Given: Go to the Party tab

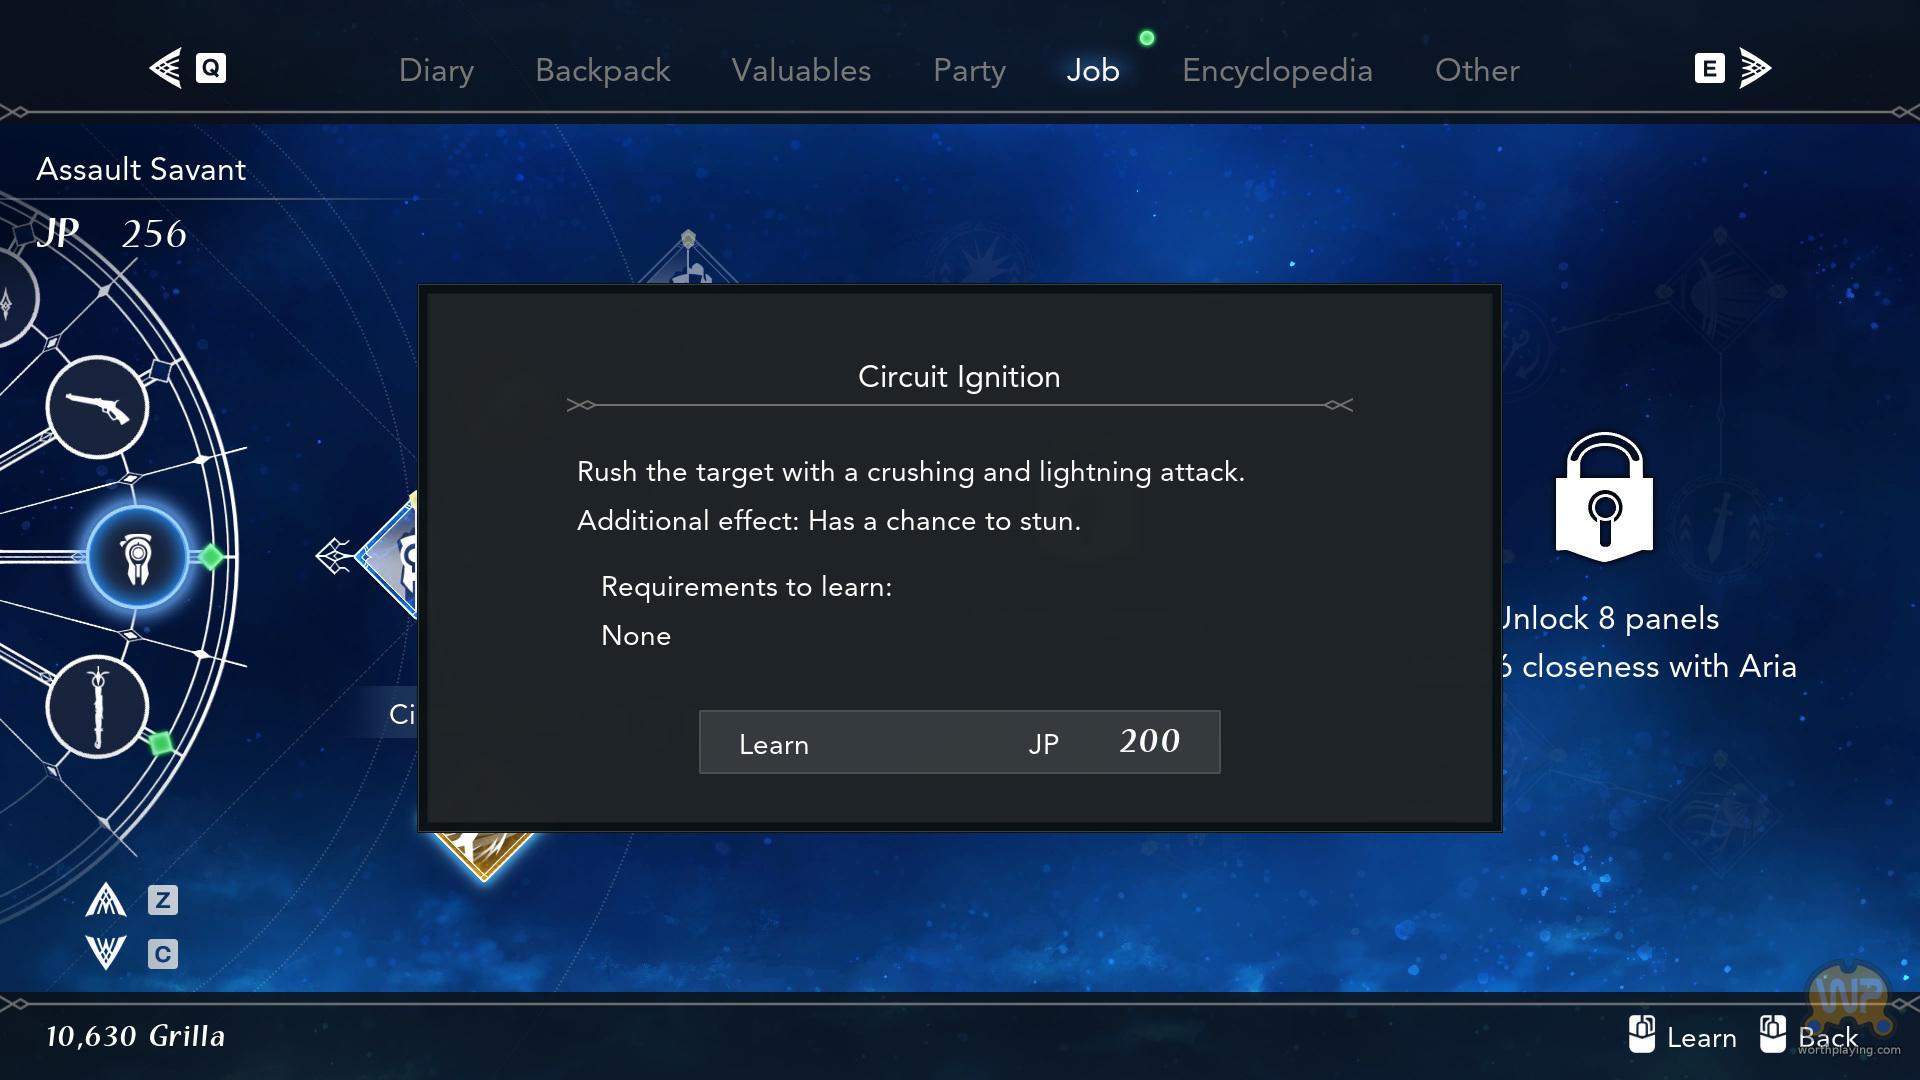Looking at the screenshot, I should 969,70.
